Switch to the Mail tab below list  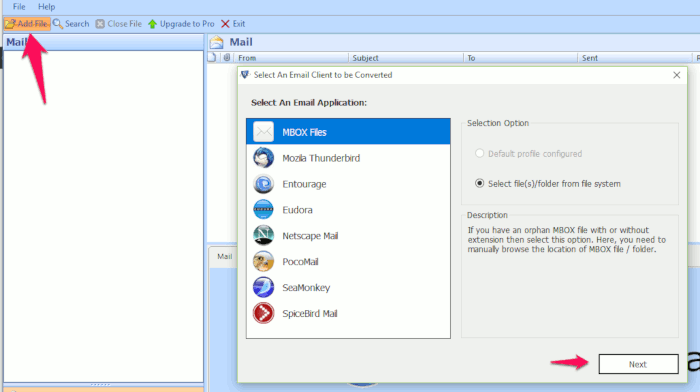225,256
